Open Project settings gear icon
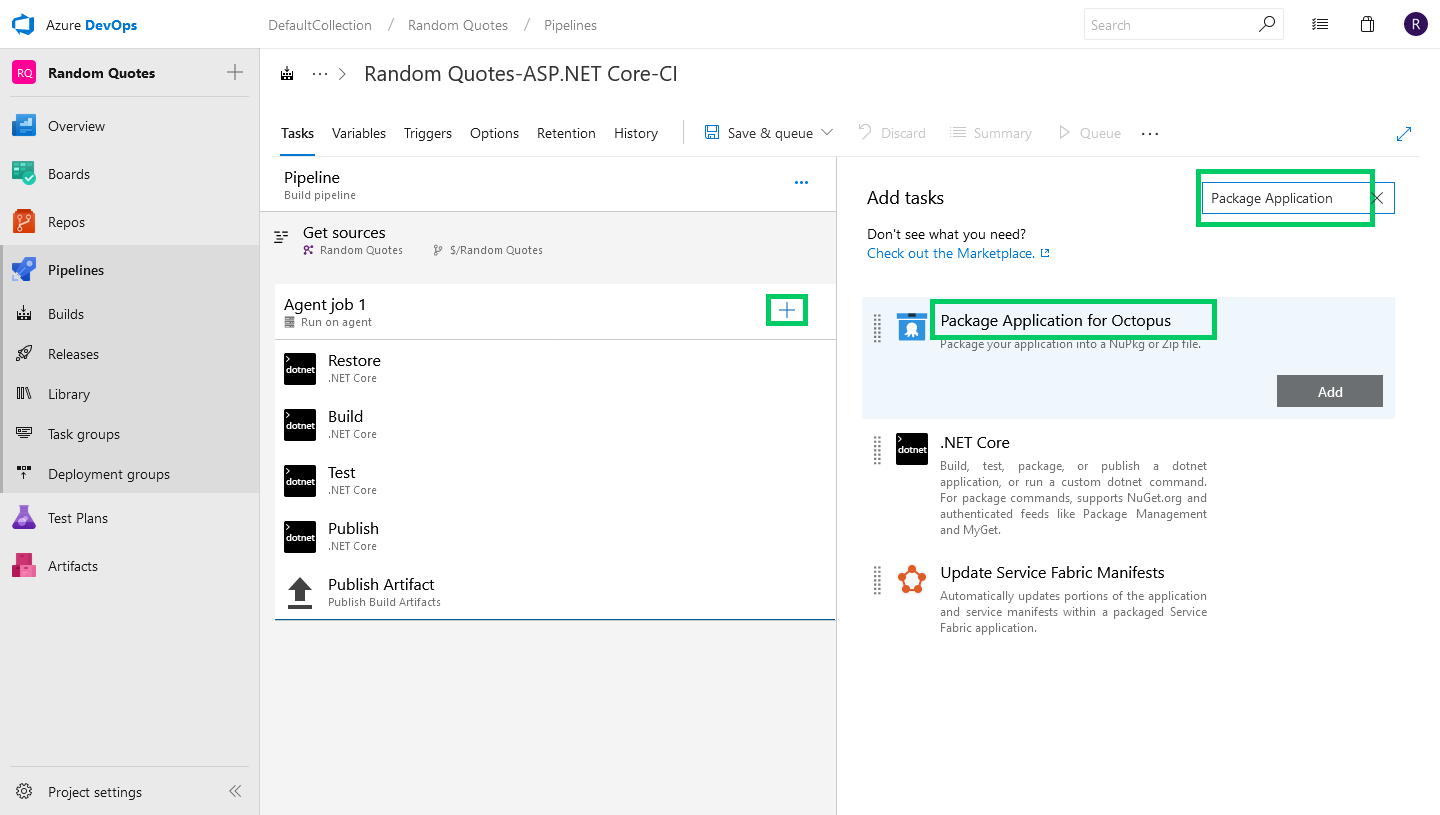Viewport: 1440px width, 815px height. pyautogui.click(x=25, y=792)
